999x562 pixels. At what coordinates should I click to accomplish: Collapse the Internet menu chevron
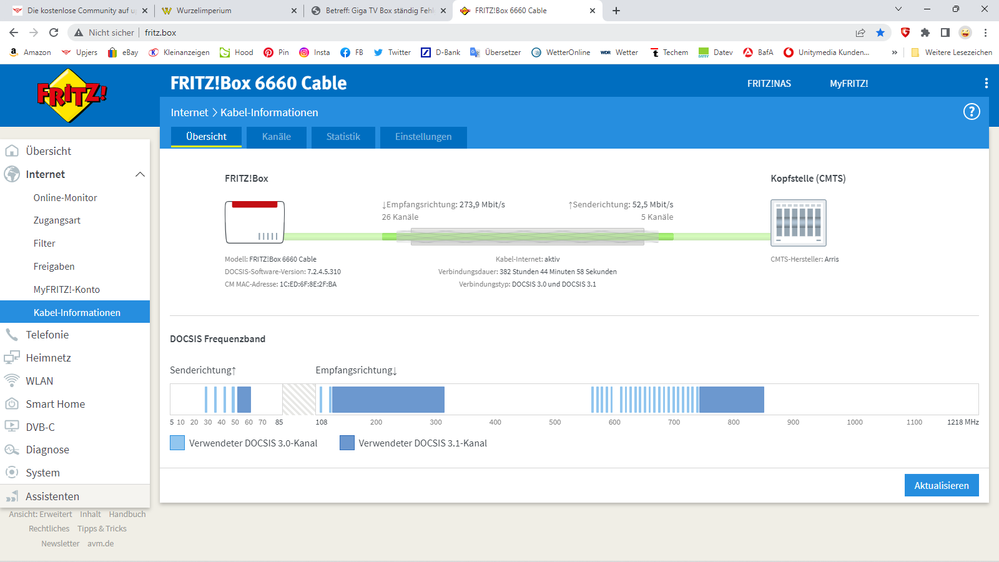point(140,174)
